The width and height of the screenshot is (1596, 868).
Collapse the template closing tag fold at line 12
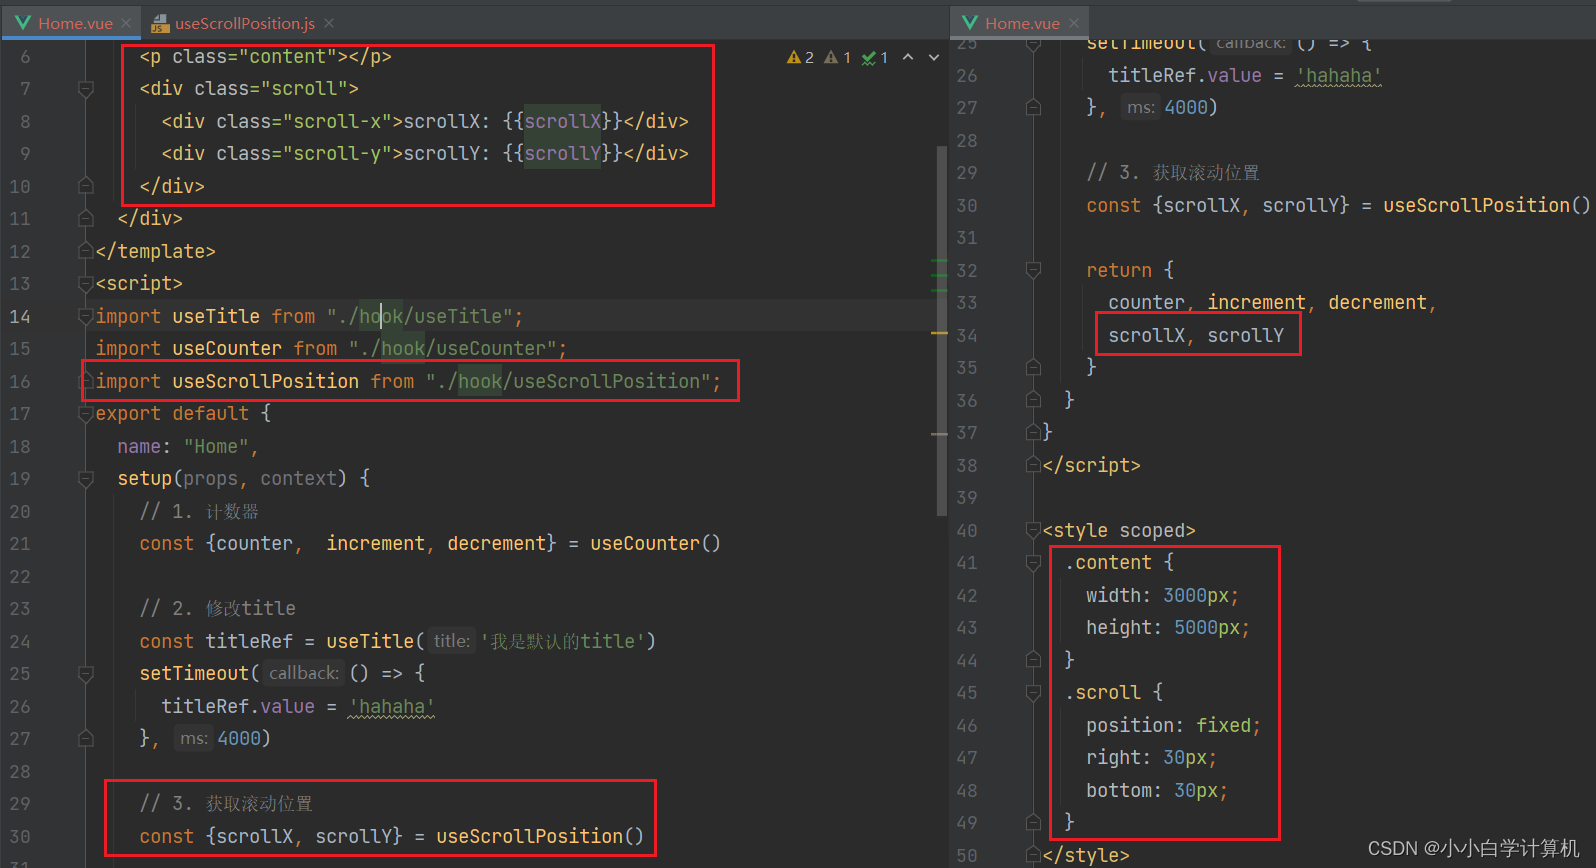click(86, 251)
